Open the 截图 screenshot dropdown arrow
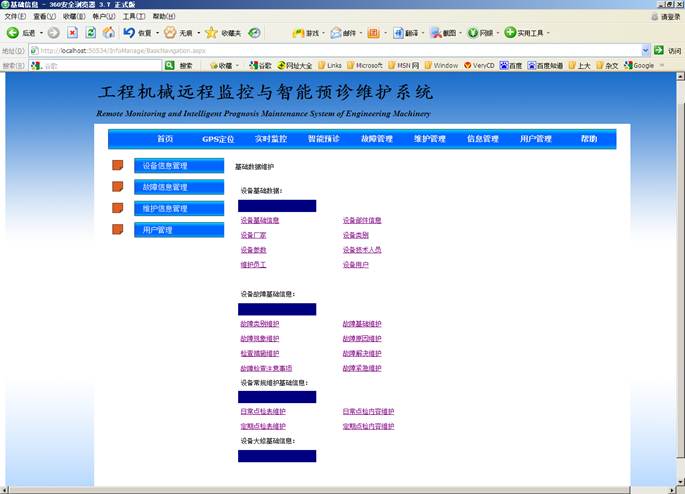The height and width of the screenshot is (494, 685). (458, 32)
